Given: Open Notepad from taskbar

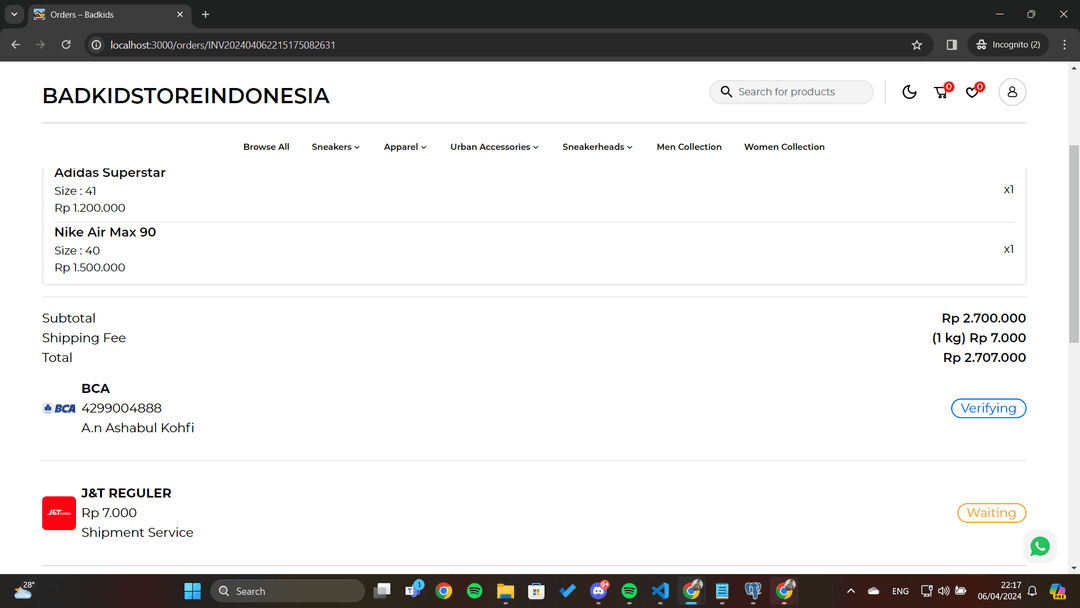Looking at the screenshot, I should tap(722, 591).
